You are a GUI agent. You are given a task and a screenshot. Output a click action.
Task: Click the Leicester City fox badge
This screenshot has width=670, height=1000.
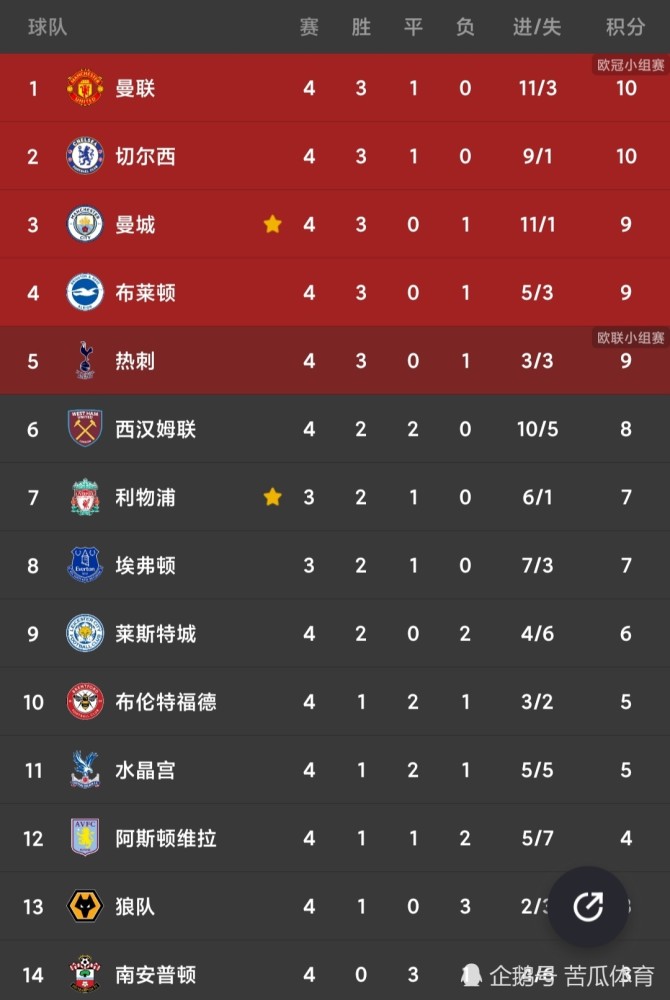pyautogui.click(x=85, y=633)
